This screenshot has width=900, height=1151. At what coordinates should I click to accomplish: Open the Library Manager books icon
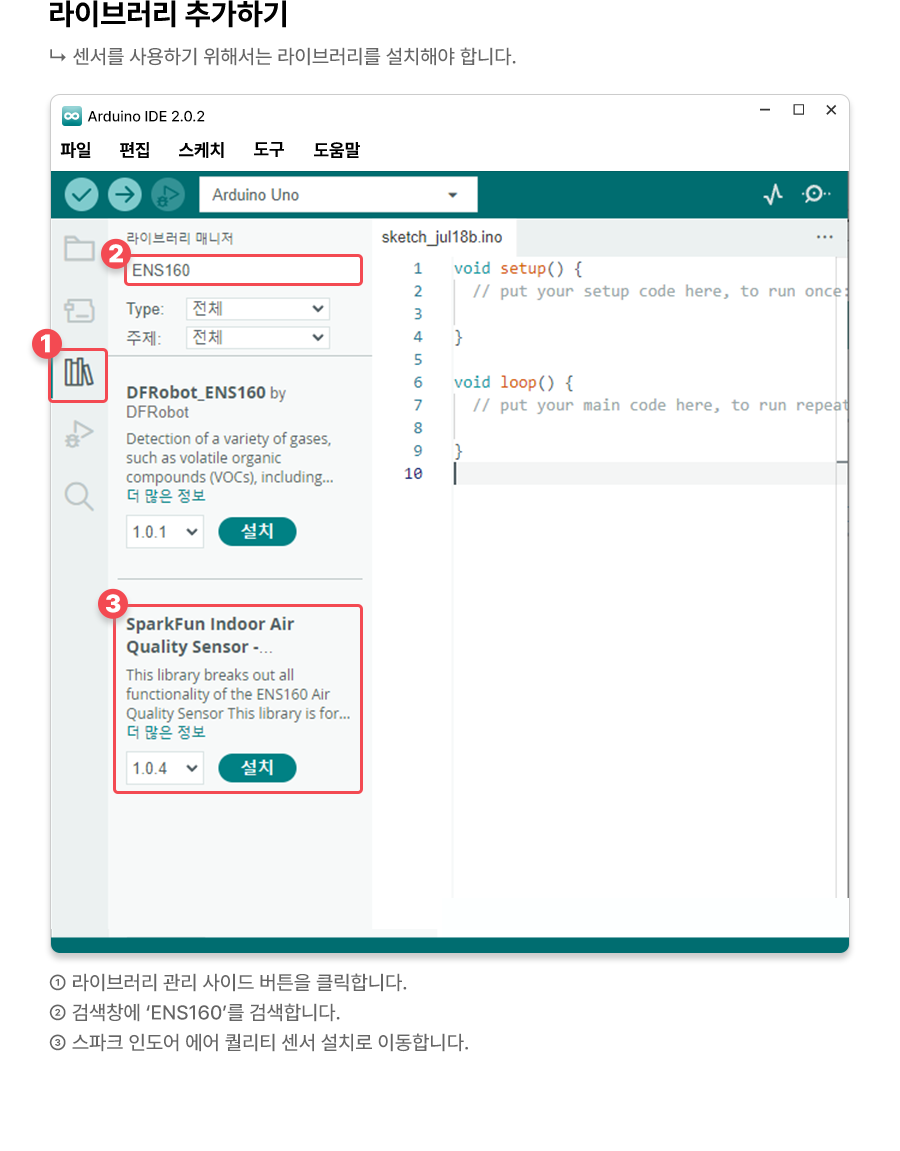coord(79,373)
